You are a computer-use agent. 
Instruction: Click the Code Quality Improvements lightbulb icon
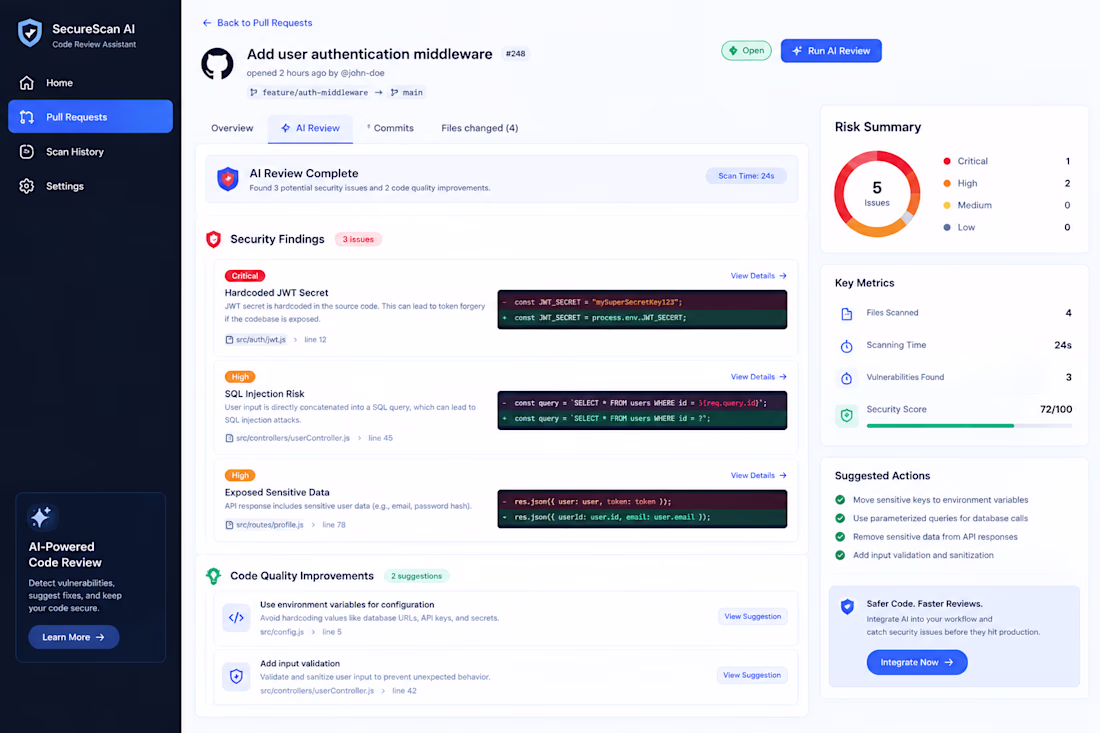(x=213, y=576)
